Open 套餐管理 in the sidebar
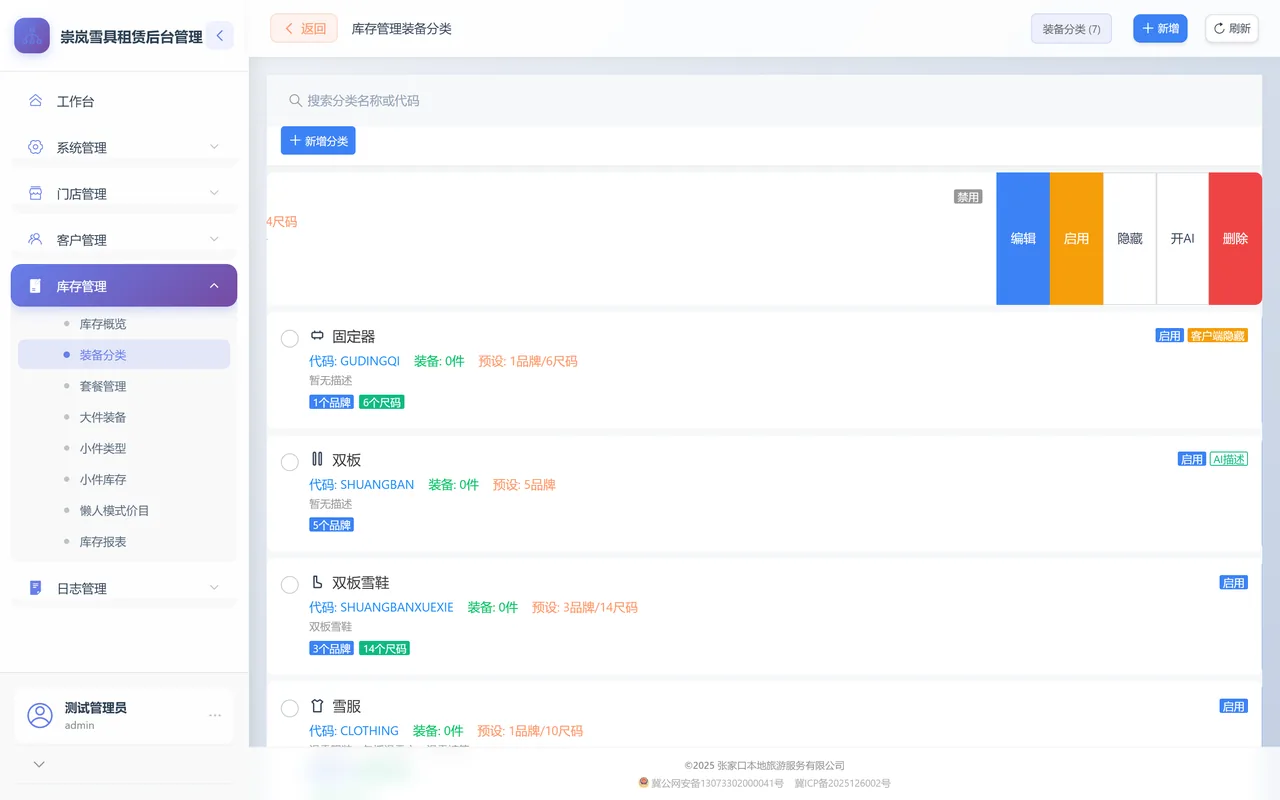Image resolution: width=1280 pixels, height=800 pixels. point(124,386)
